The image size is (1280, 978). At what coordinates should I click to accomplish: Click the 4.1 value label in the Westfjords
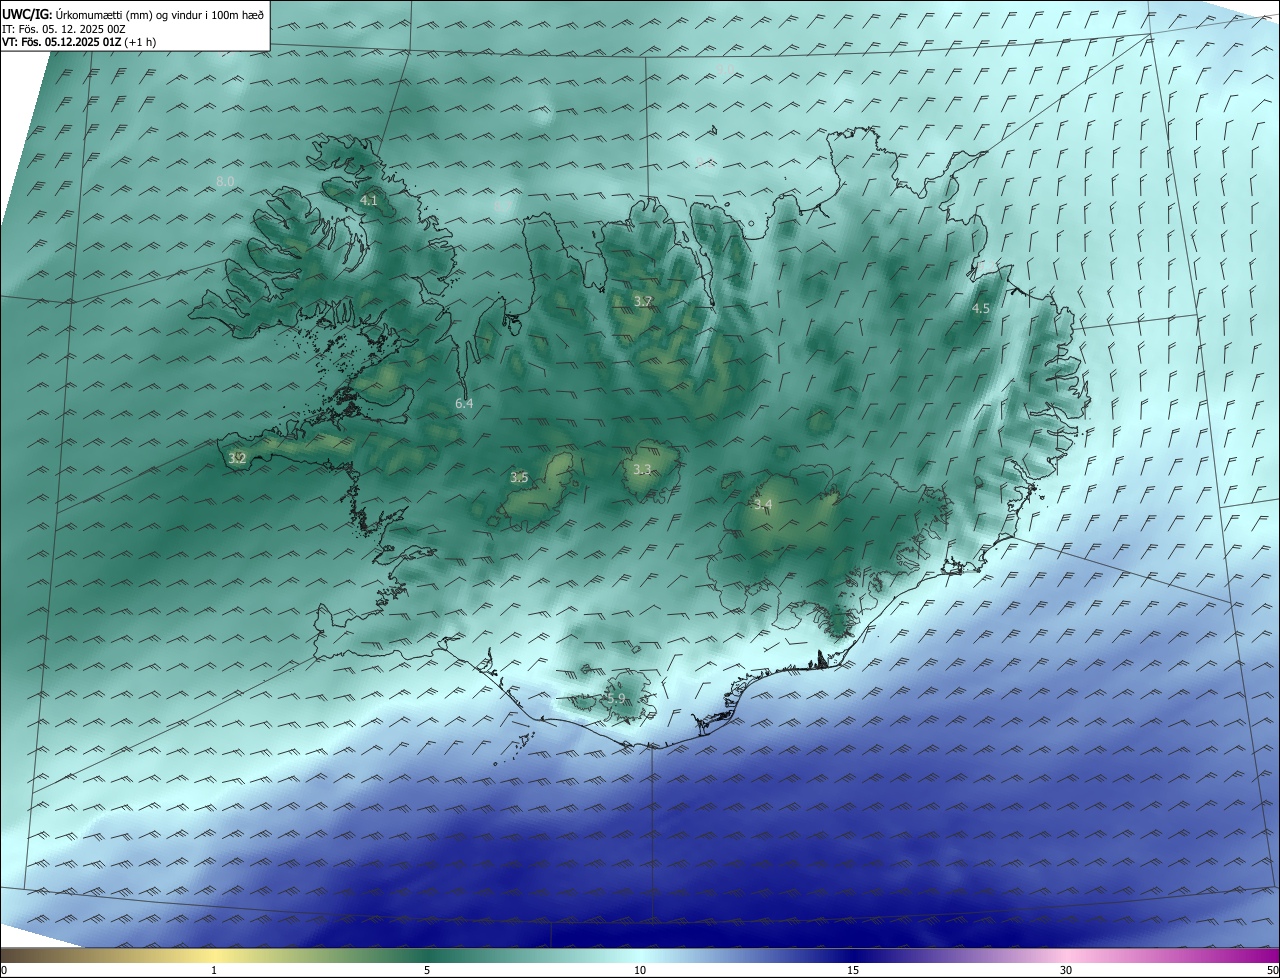[368, 200]
